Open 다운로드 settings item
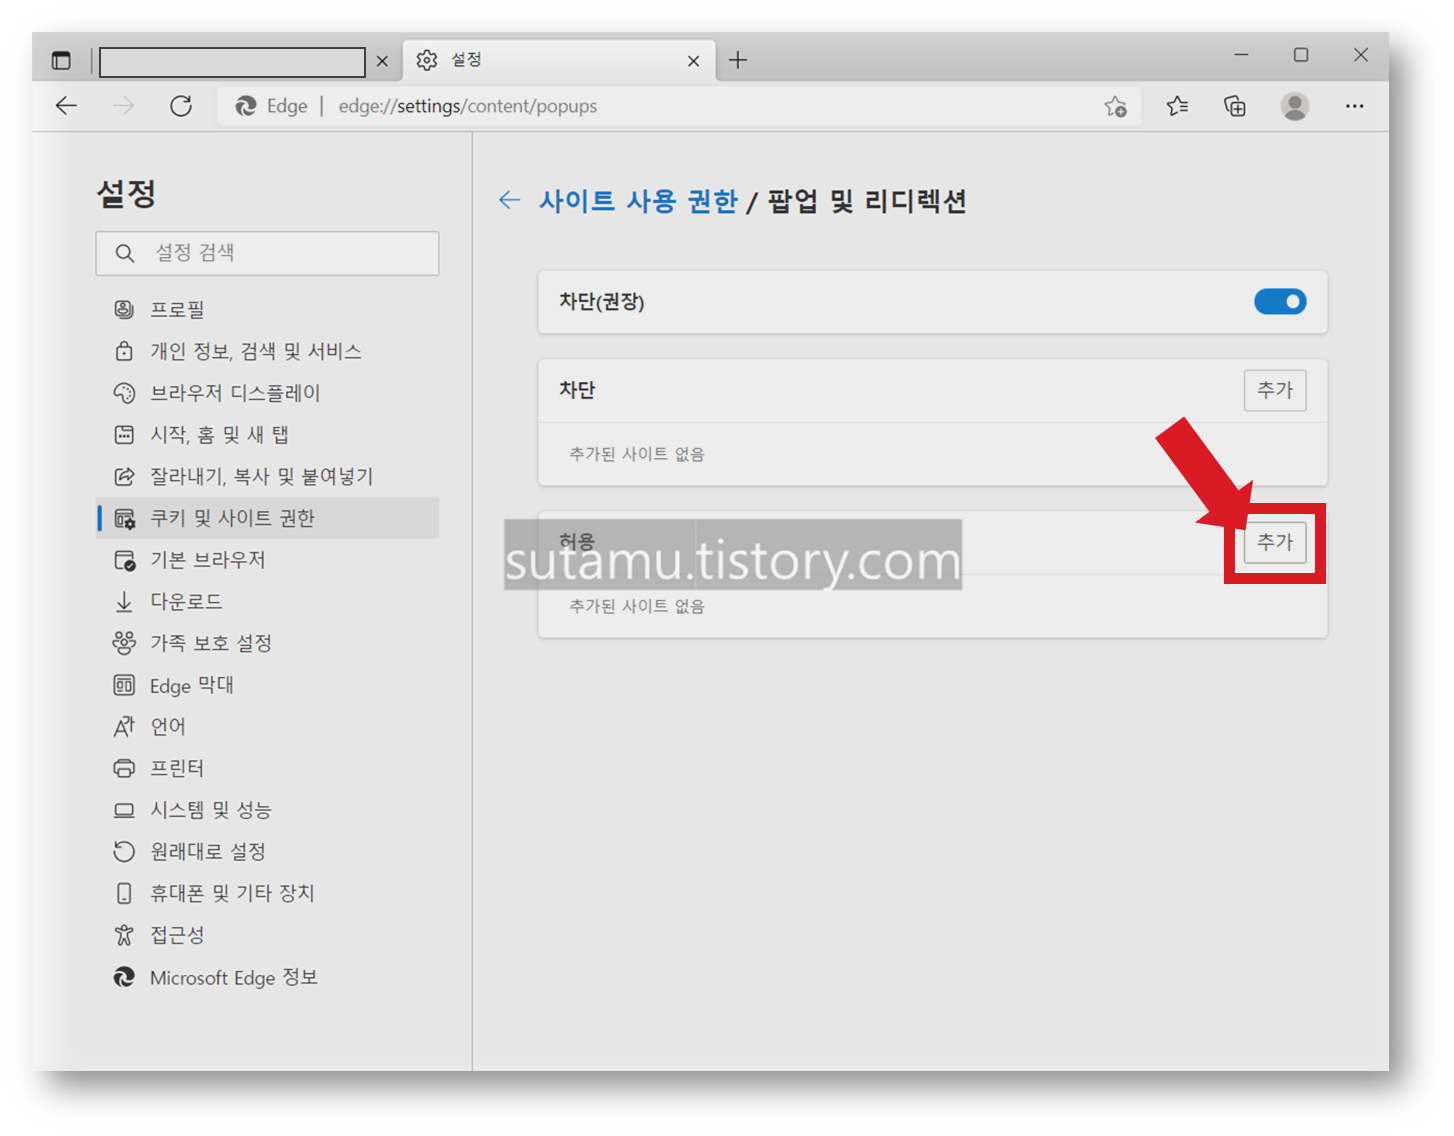 tap(267, 601)
